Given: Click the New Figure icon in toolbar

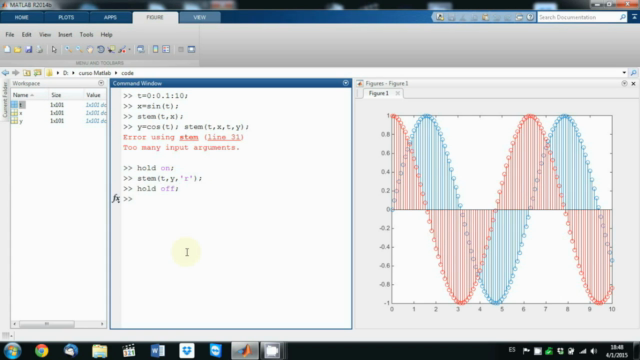Looking at the screenshot, I should pos(7,49).
